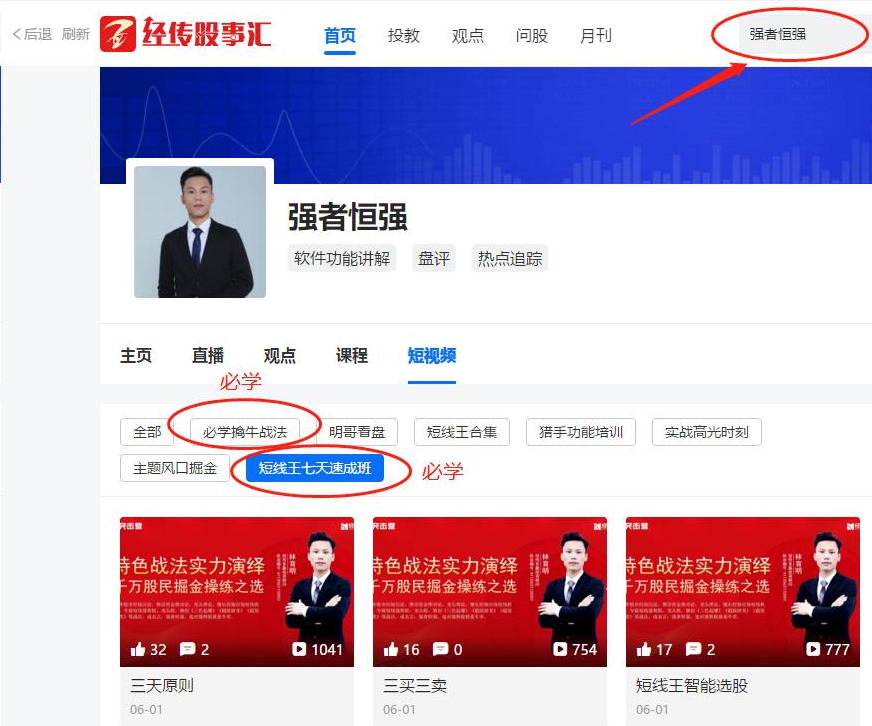Select the 热点追踪 tag
872x726 pixels.
[510, 258]
